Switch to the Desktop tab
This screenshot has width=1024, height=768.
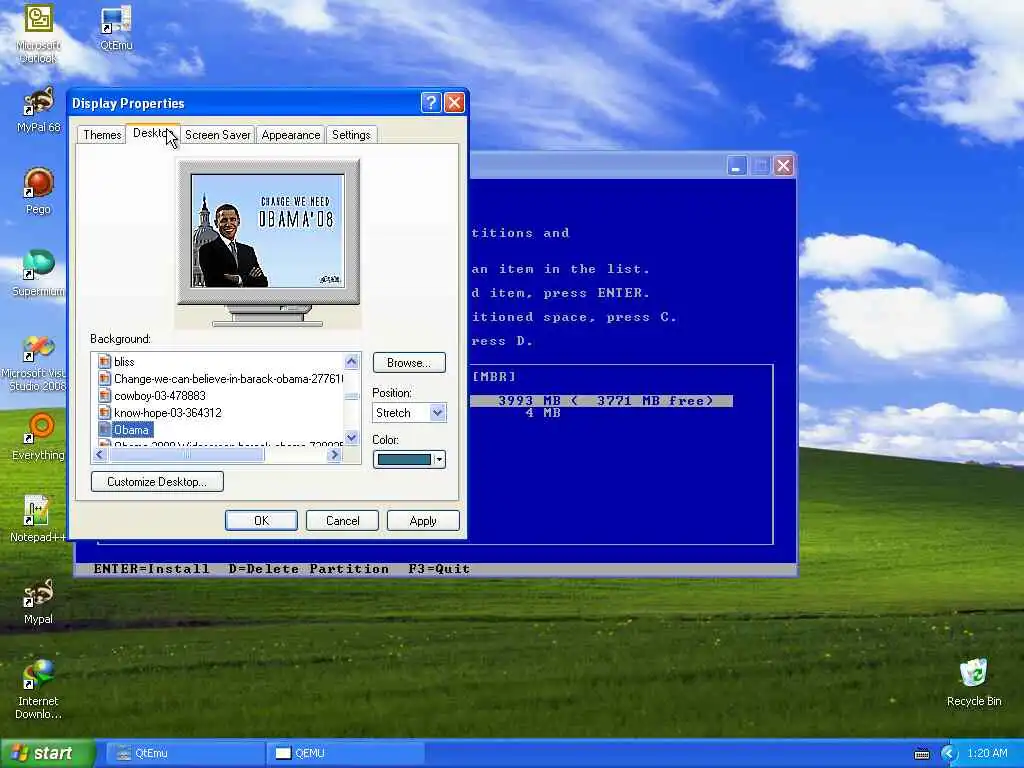(x=152, y=133)
